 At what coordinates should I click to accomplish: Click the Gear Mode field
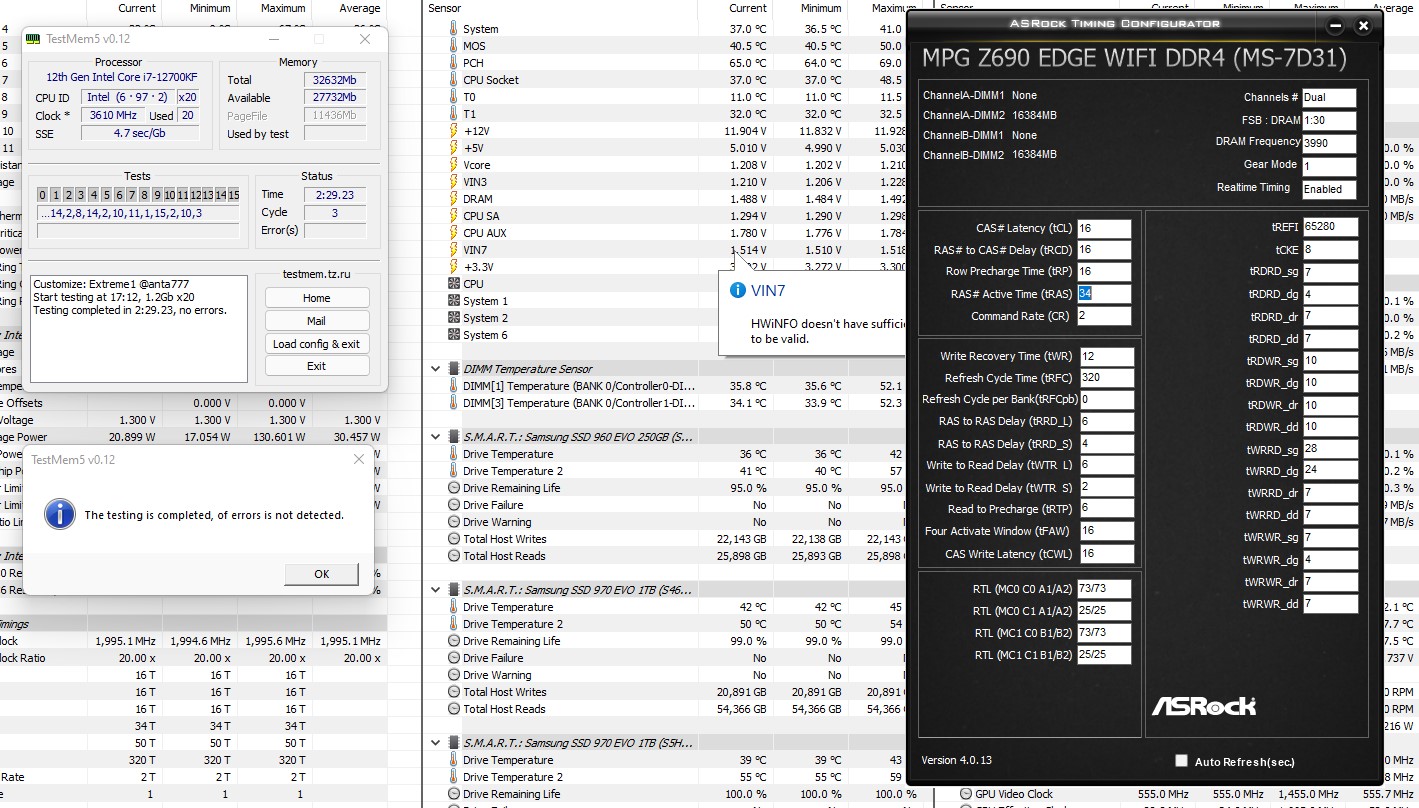pos(1329,167)
